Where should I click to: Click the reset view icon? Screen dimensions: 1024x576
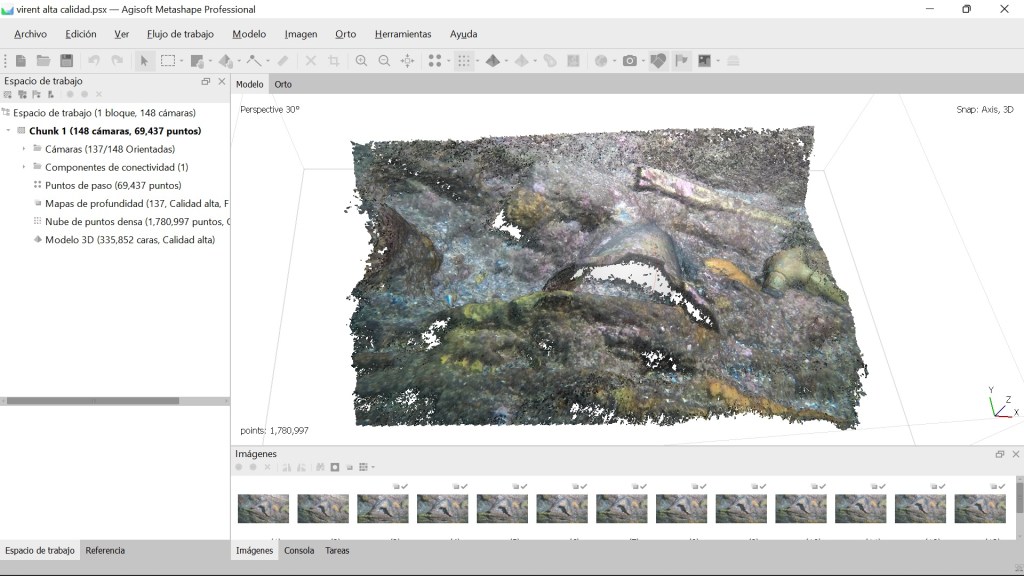[407, 61]
